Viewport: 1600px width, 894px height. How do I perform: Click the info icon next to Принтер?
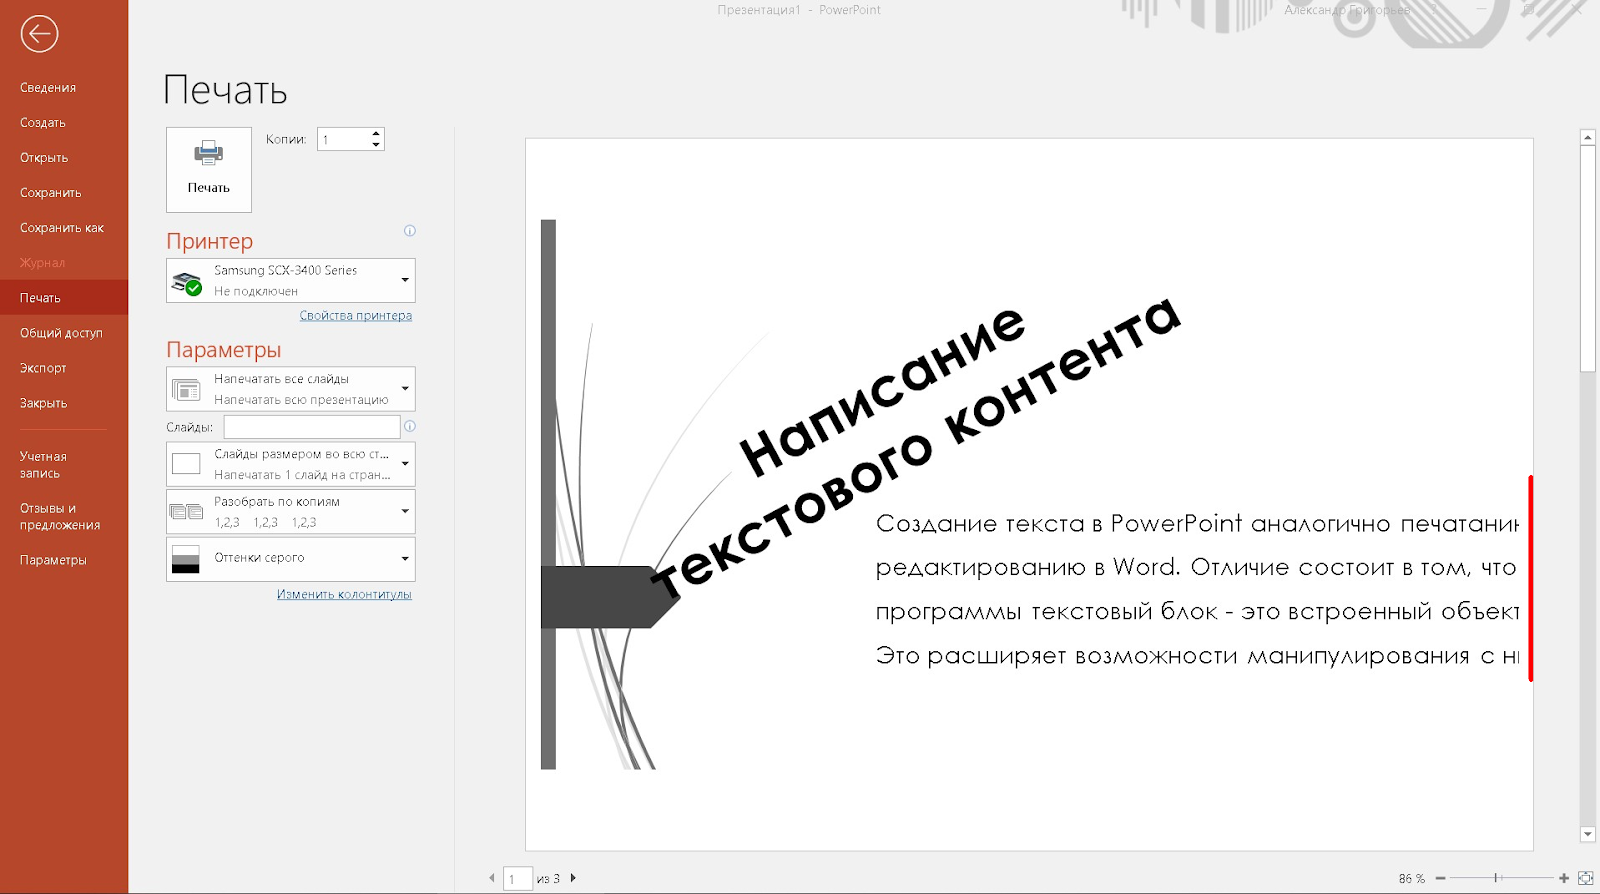point(409,231)
